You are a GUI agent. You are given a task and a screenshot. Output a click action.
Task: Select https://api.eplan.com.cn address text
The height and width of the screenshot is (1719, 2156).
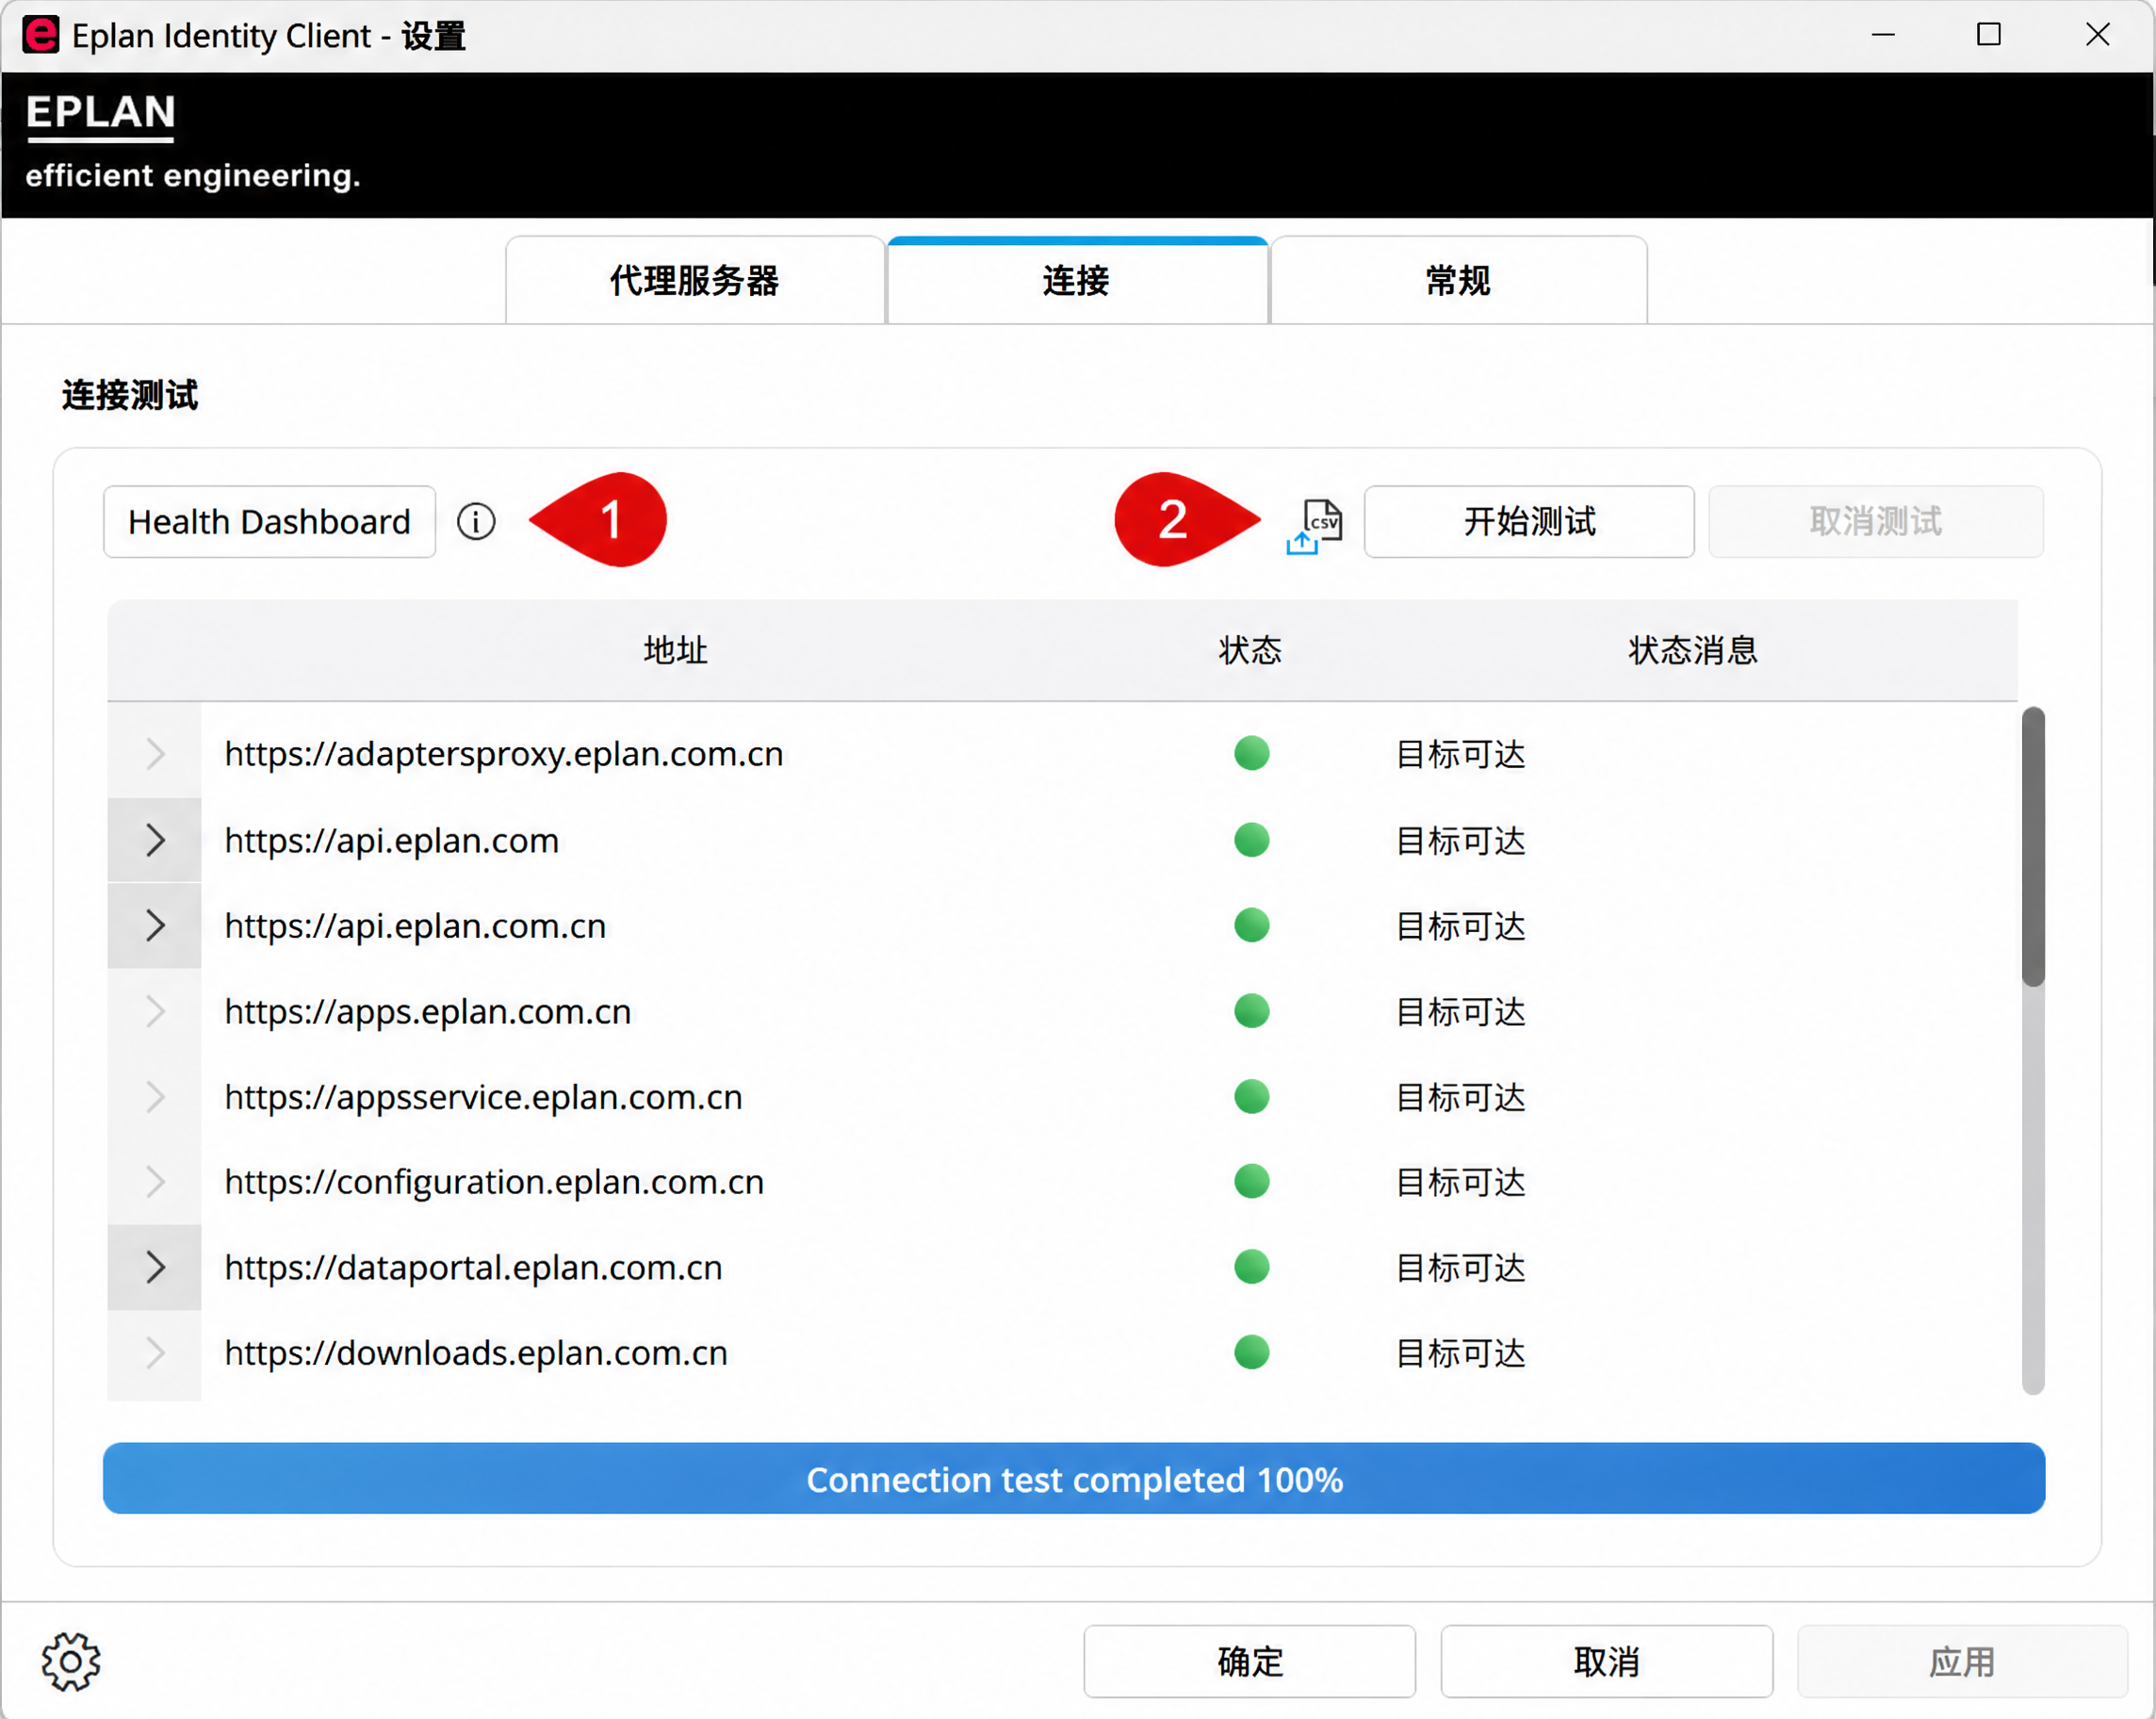tap(415, 925)
